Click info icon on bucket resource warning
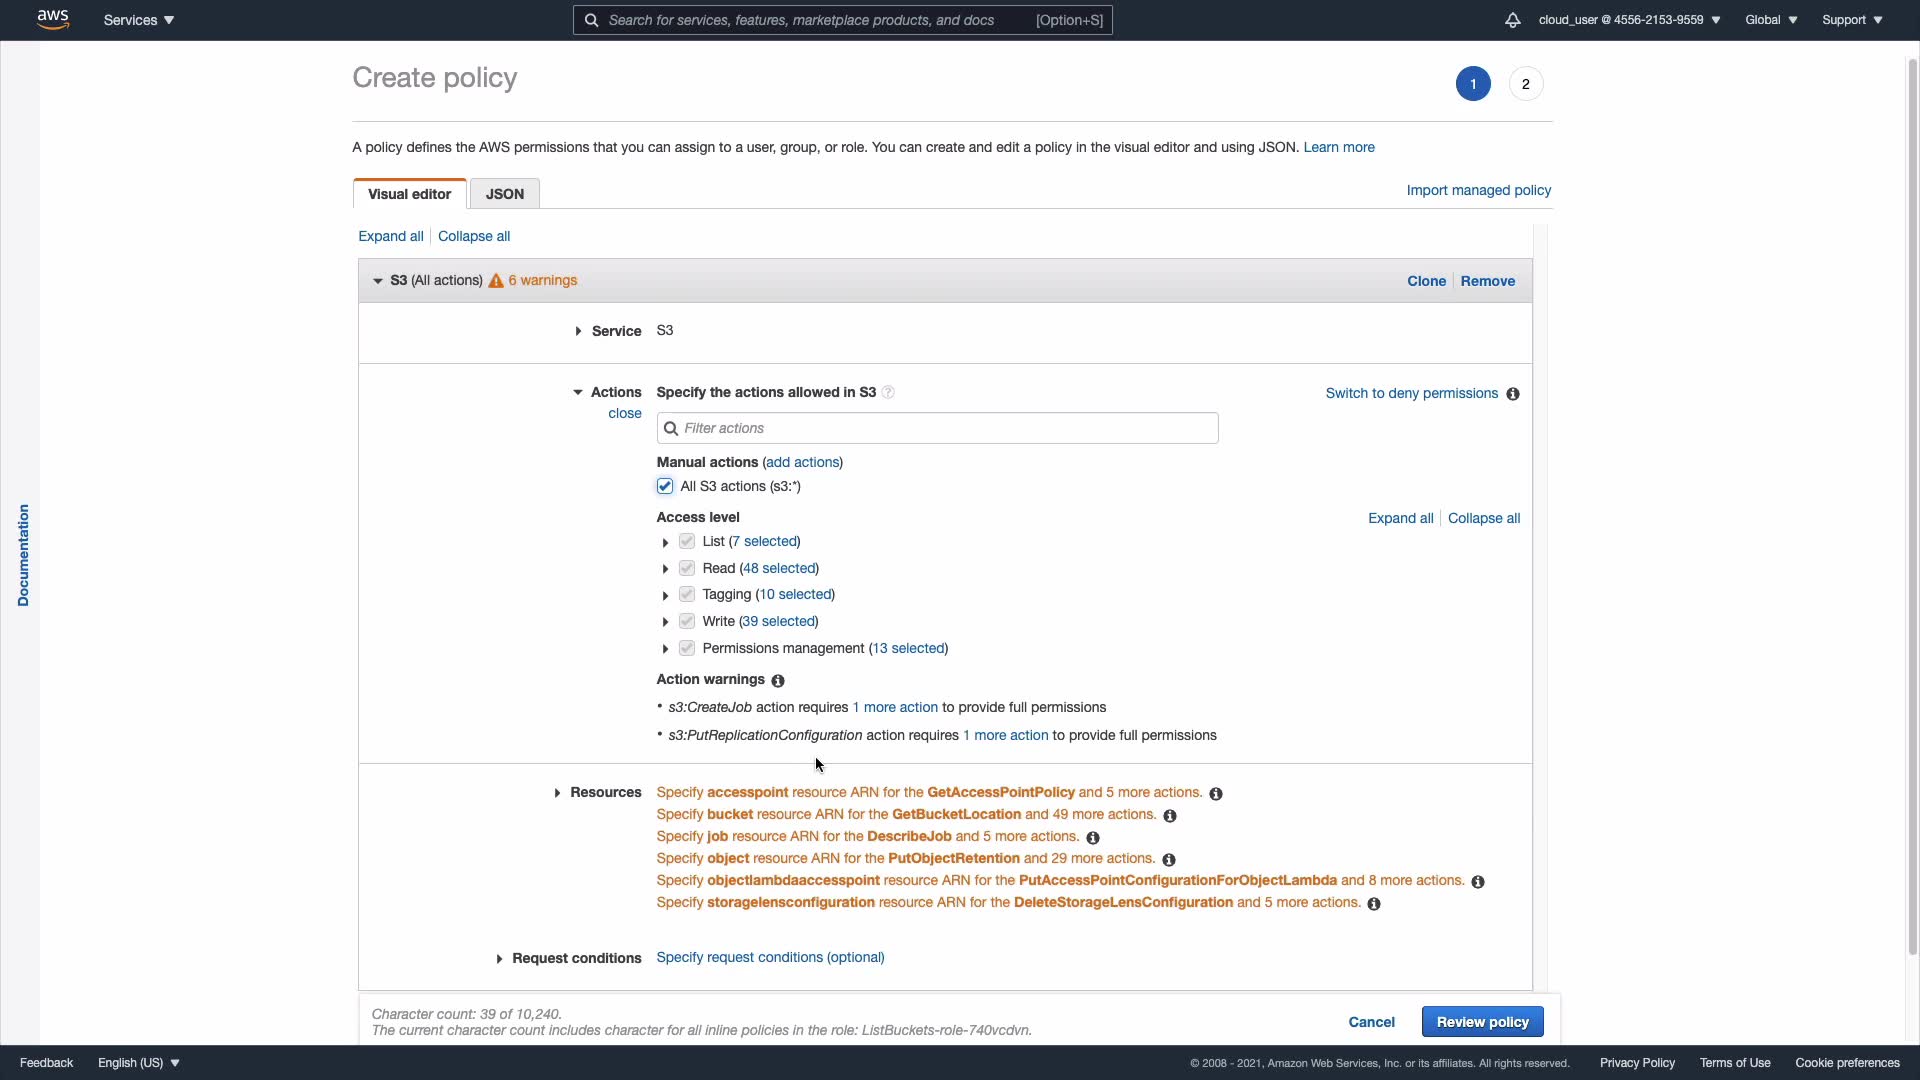This screenshot has height=1080, width=1920. coord(1170,816)
